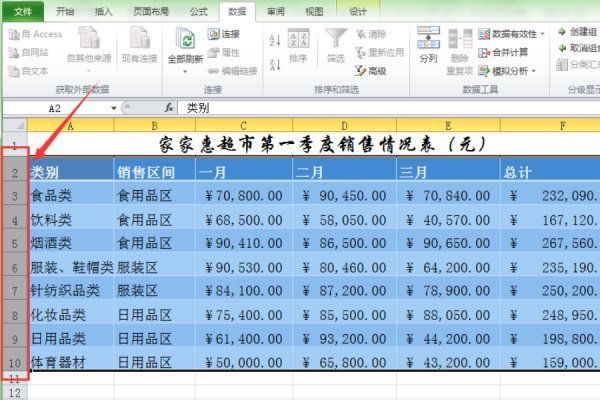Expand the 全部刷新 dropdown arrow

pyautogui.click(x=185, y=72)
